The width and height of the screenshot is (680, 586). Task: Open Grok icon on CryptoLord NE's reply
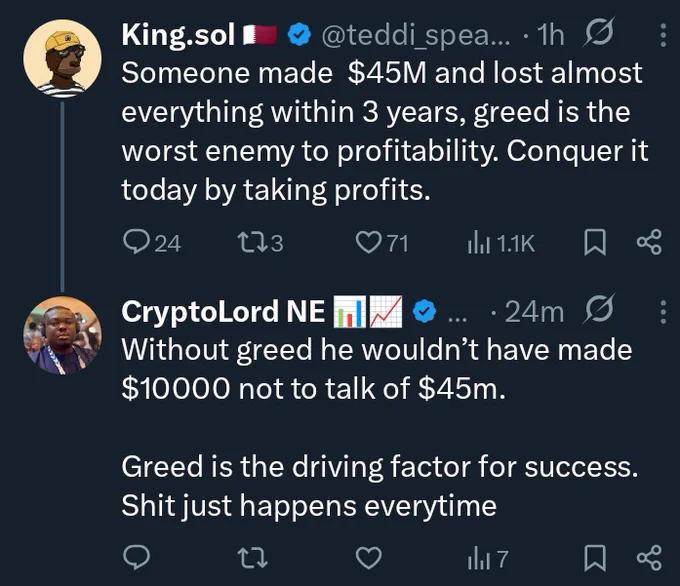[x=599, y=309]
